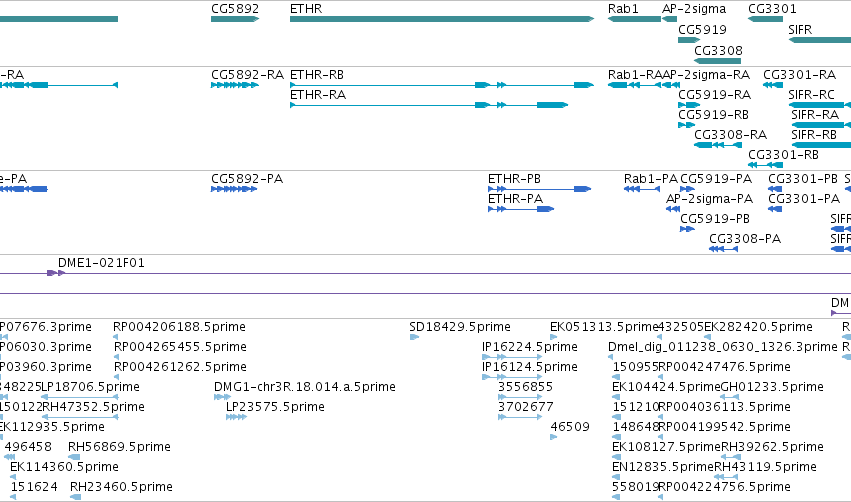Select the DME1-021F01 purple marker
This screenshot has width=851, height=502.
56,273
